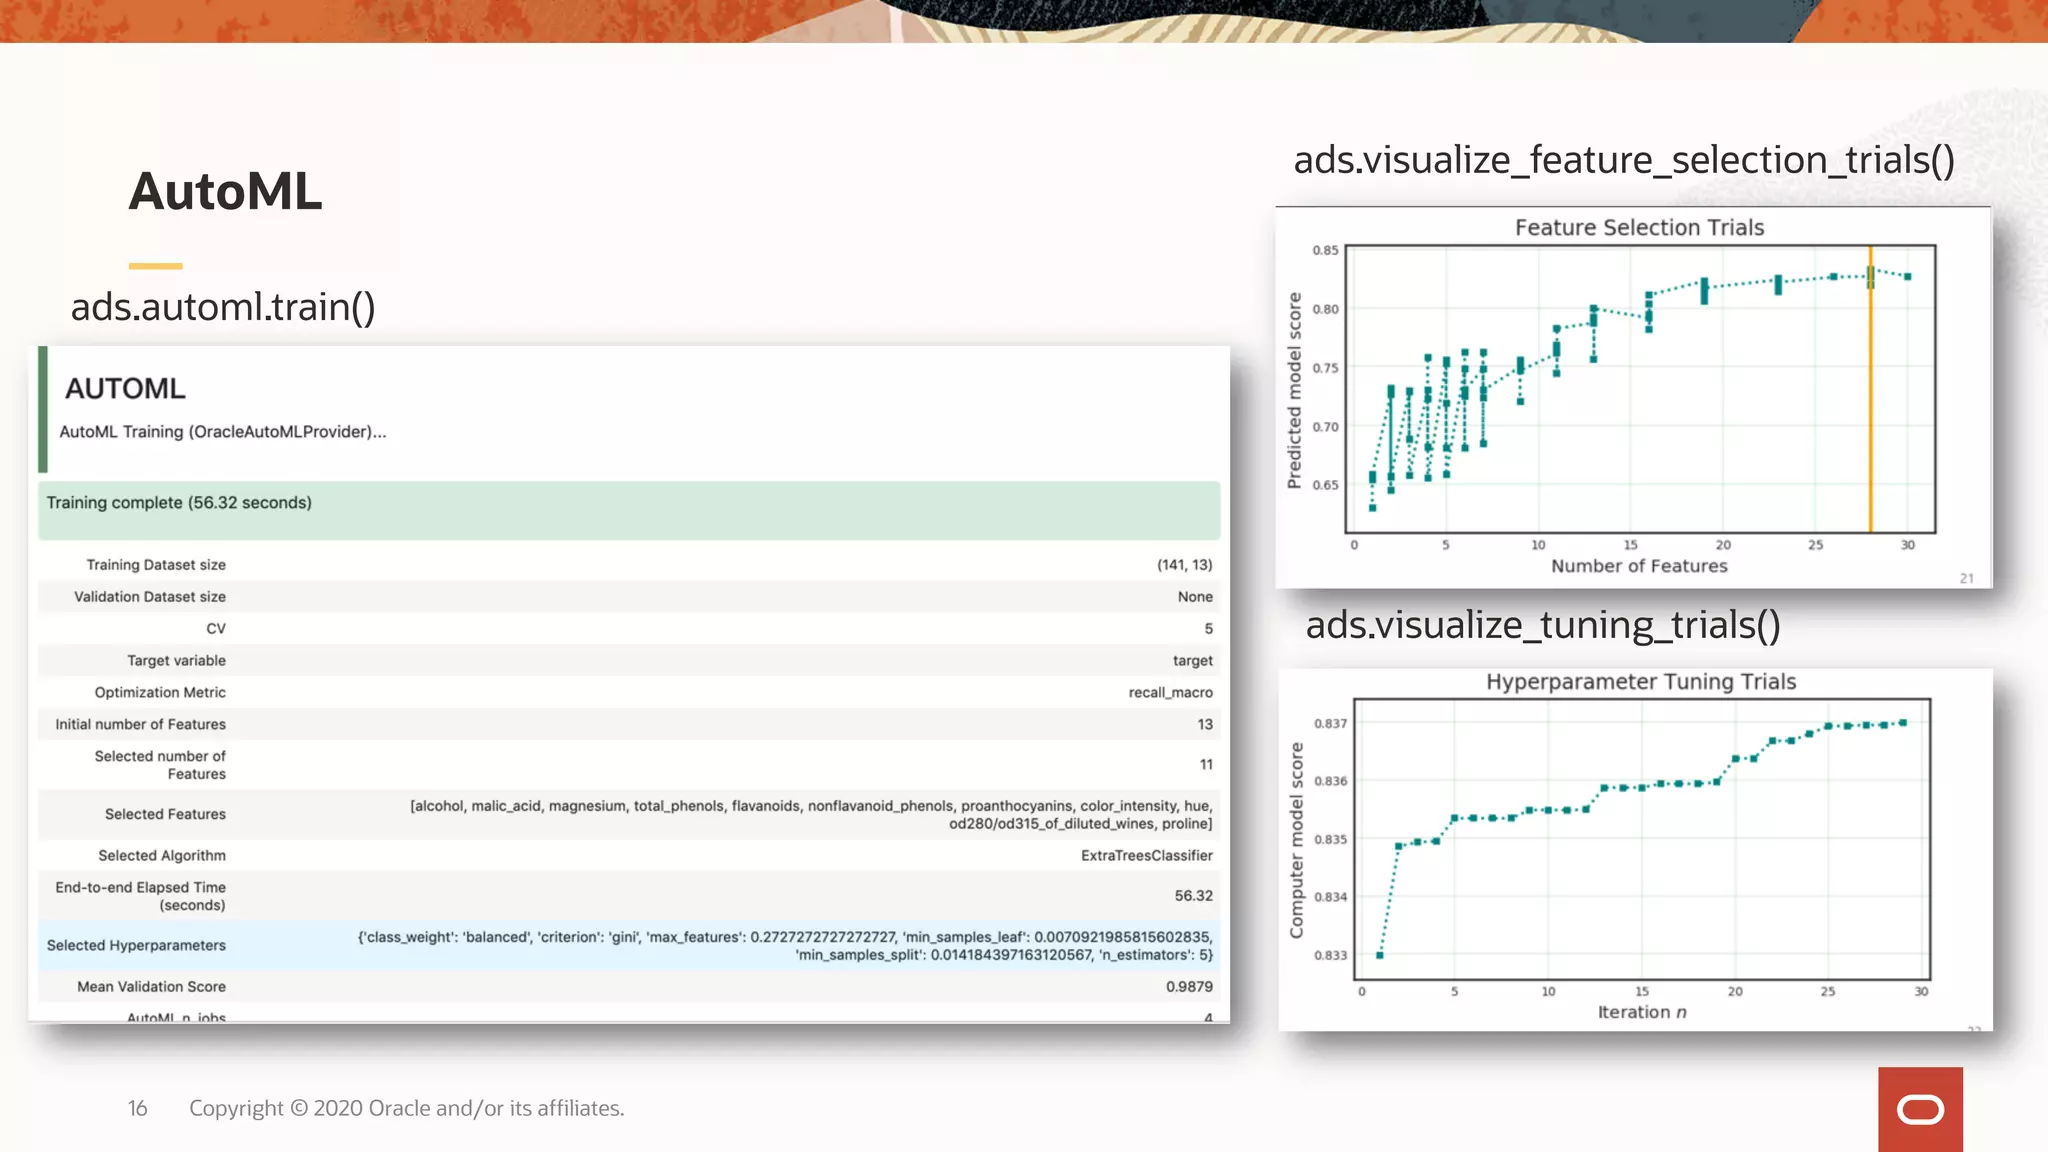Click the Oracle copyright 2020 footer text
This screenshot has width=2048, height=1152.
pyautogui.click(x=407, y=1108)
